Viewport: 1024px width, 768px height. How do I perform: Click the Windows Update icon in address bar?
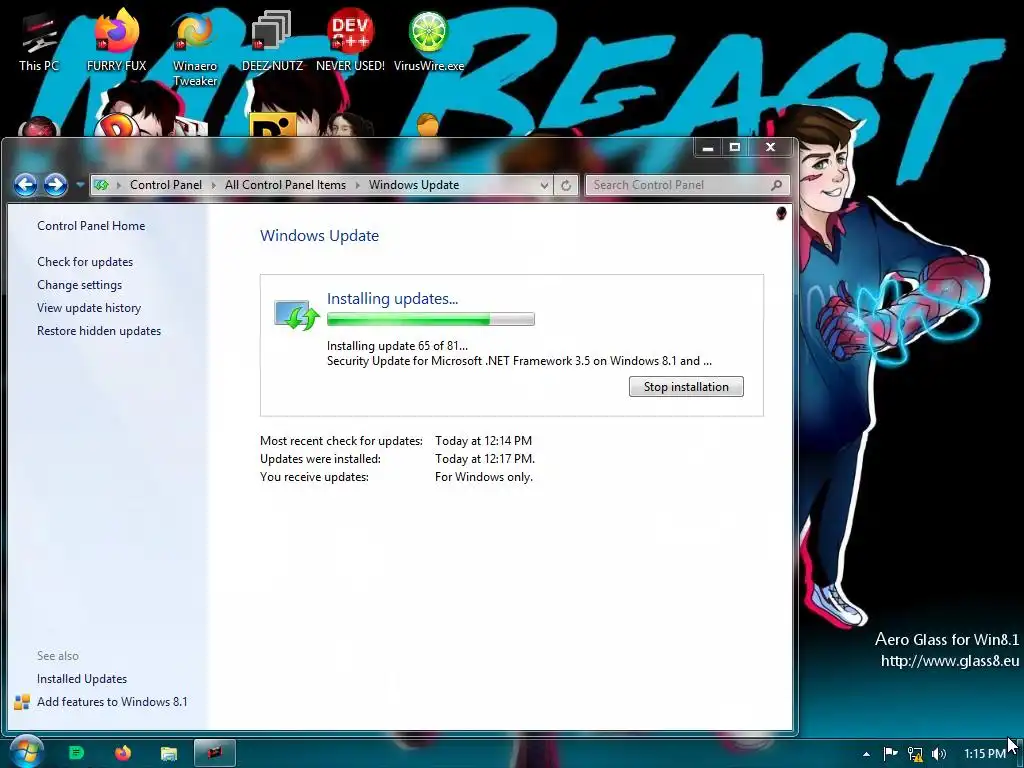[101, 185]
